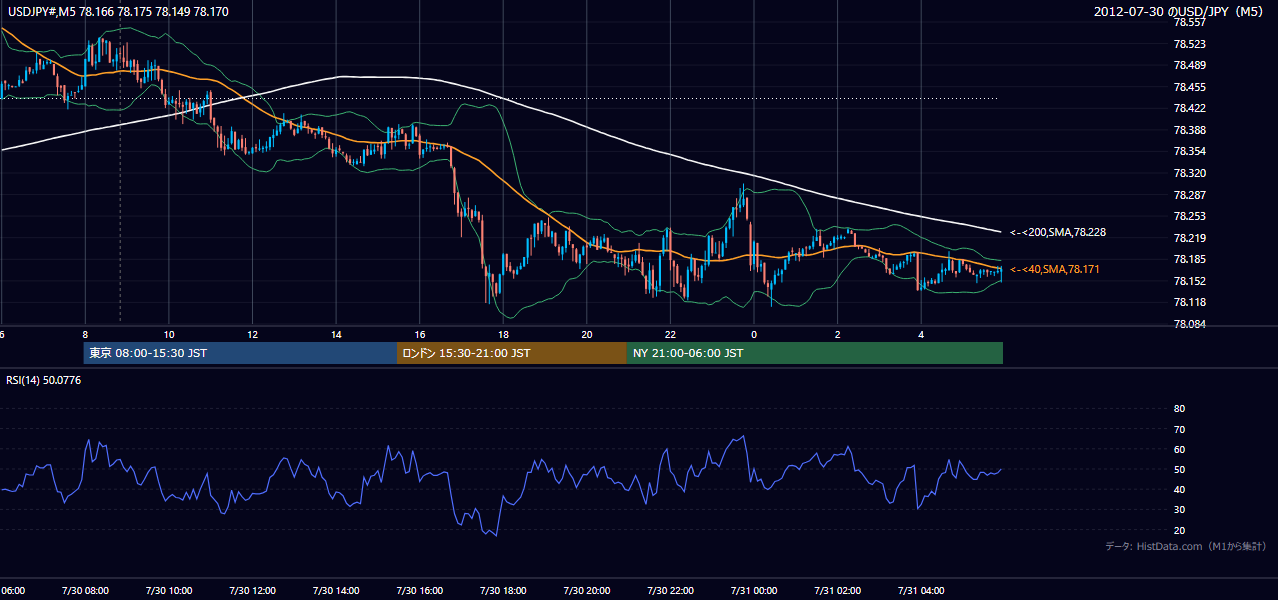1278x600 pixels.
Task: Click the 78.388 price axis label
Action: click(x=1190, y=130)
